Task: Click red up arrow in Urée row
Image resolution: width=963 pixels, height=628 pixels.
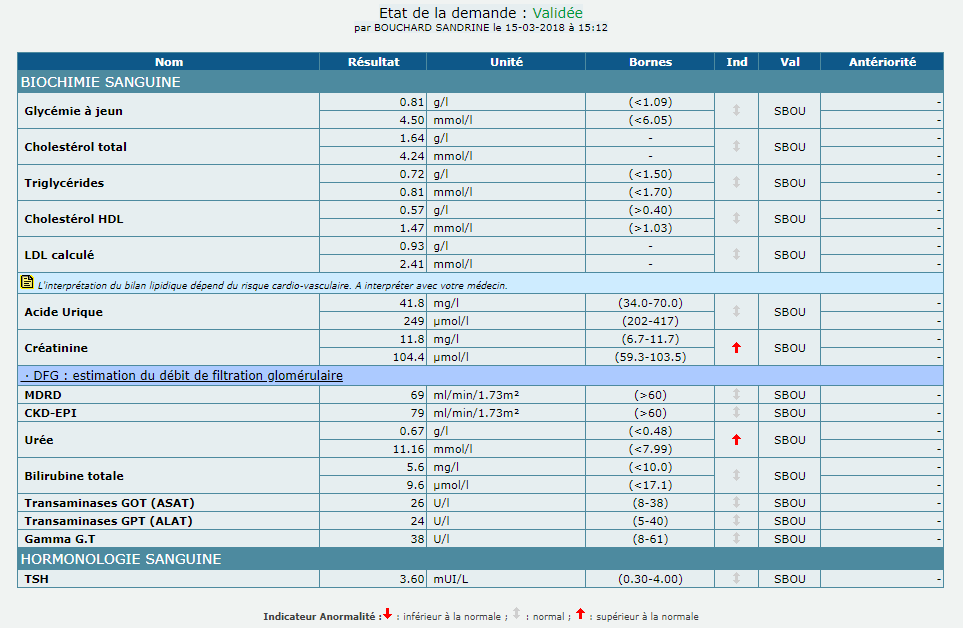Action: 736,440
